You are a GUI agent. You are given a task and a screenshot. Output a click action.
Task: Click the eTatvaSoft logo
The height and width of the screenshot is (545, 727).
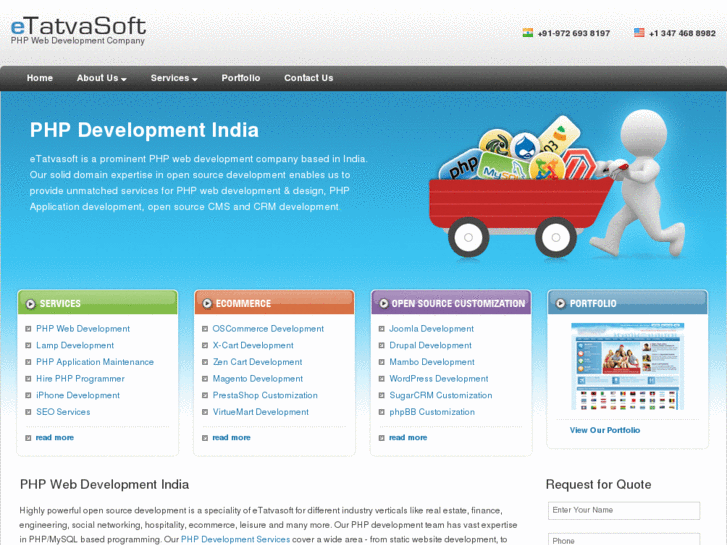tap(78, 30)
